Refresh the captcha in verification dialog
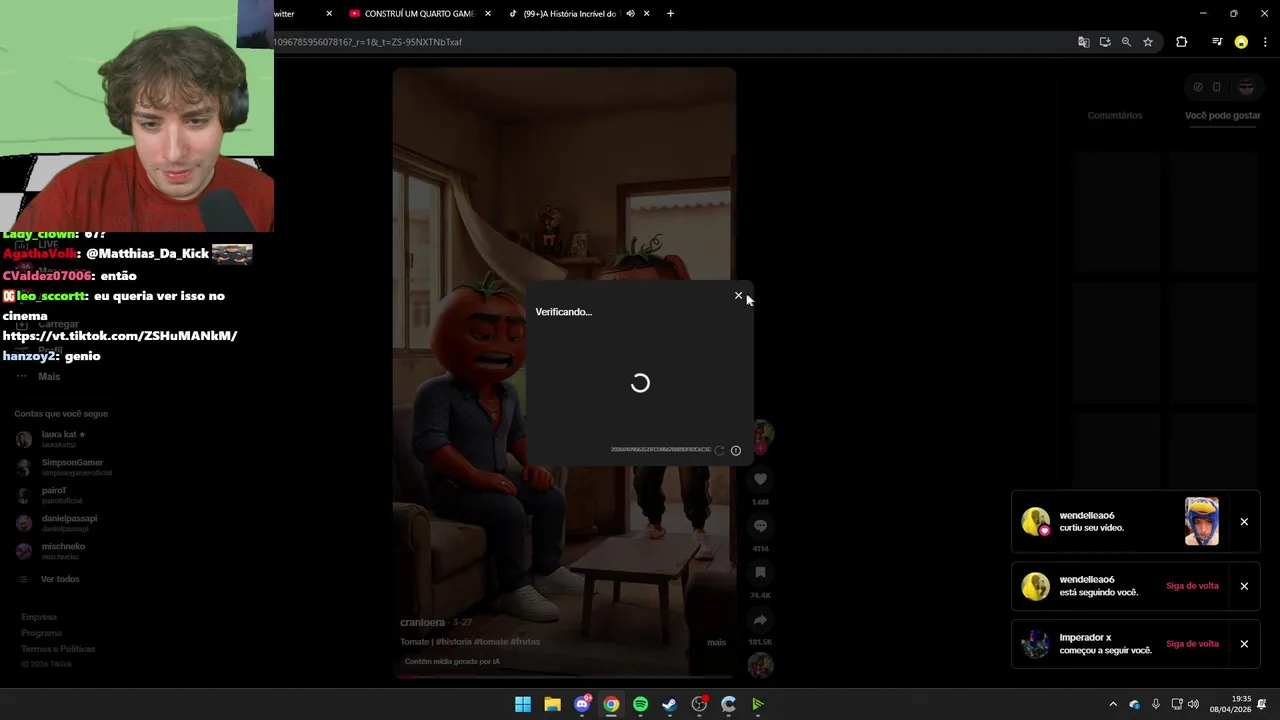This screenshot has height=720, width=1280. [x=719, y=450]
